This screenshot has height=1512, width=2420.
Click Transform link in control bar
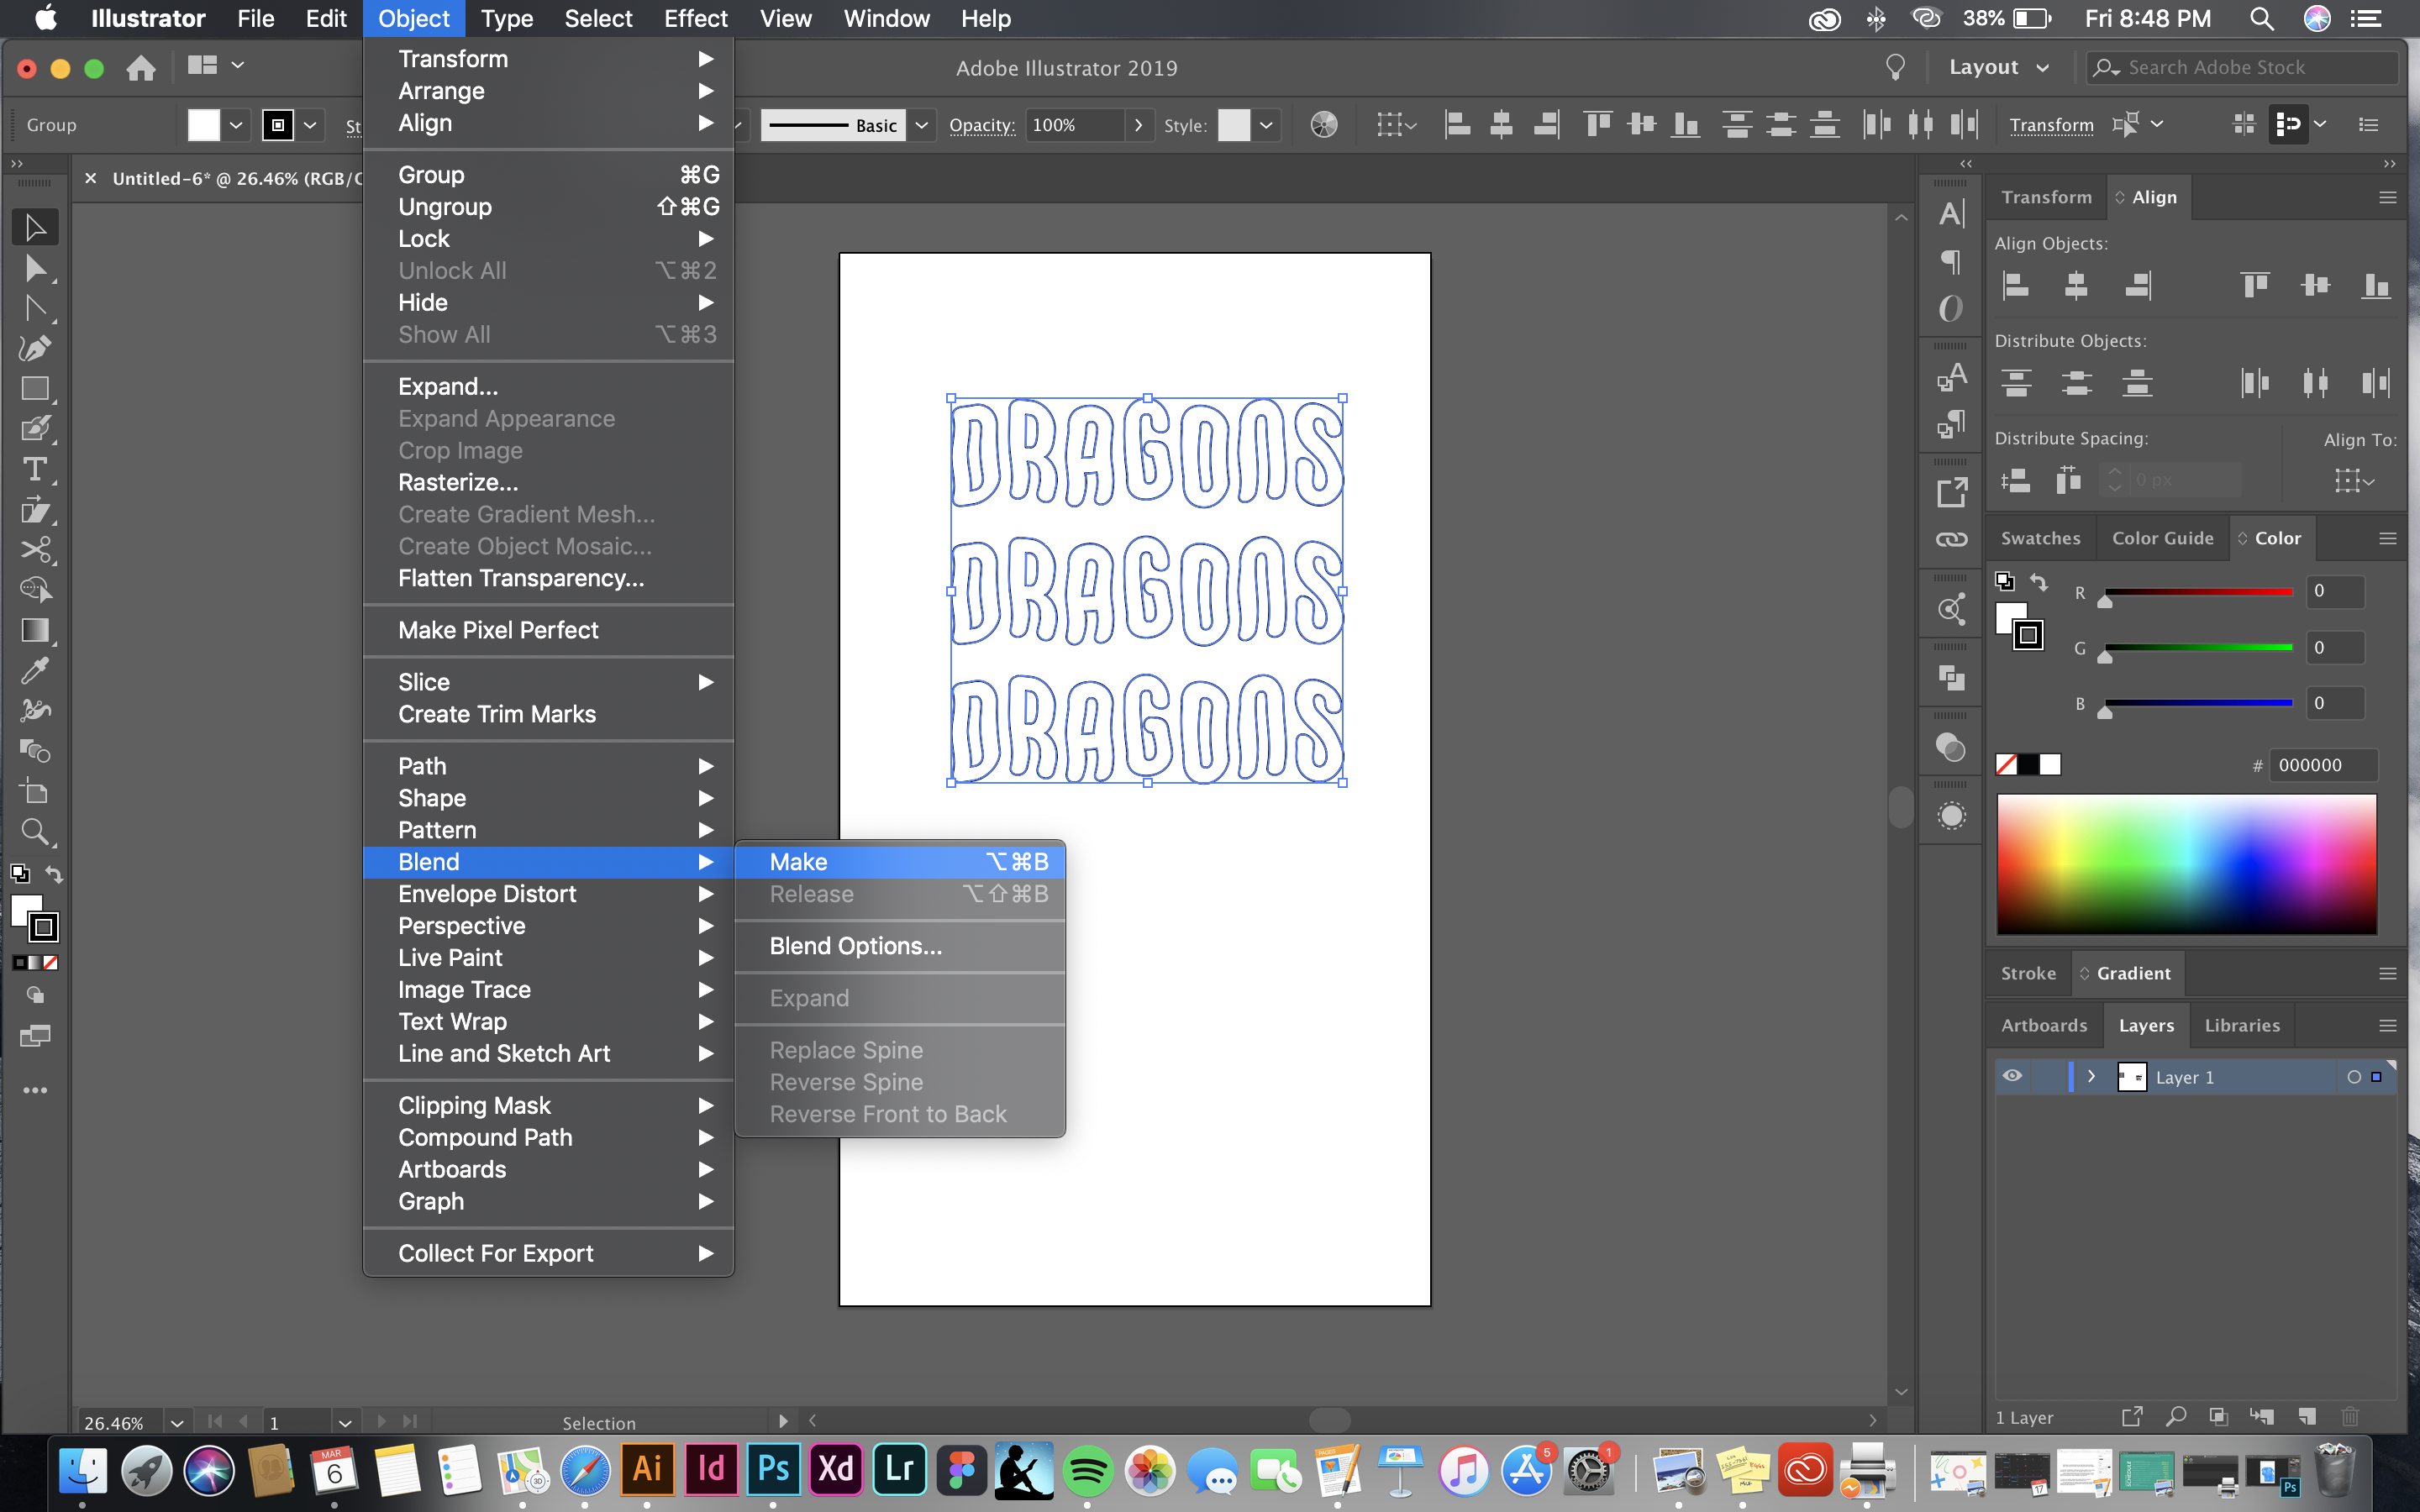coord(2051,125)
